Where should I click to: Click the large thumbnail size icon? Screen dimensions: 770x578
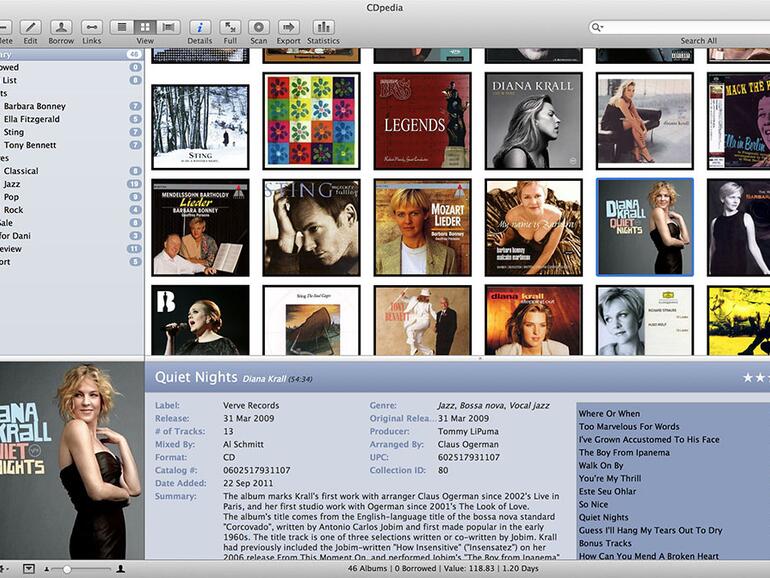[x=120, y=569]
